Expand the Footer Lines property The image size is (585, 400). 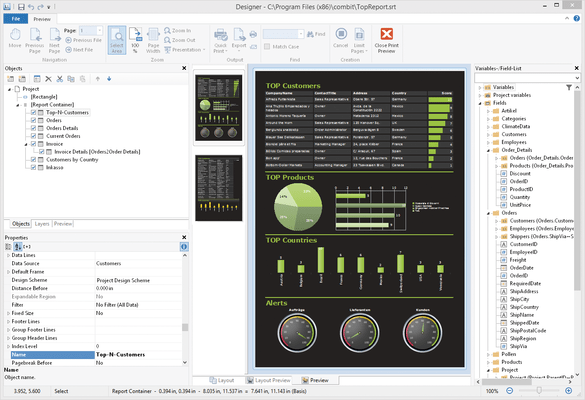click(x=8, y=321)
